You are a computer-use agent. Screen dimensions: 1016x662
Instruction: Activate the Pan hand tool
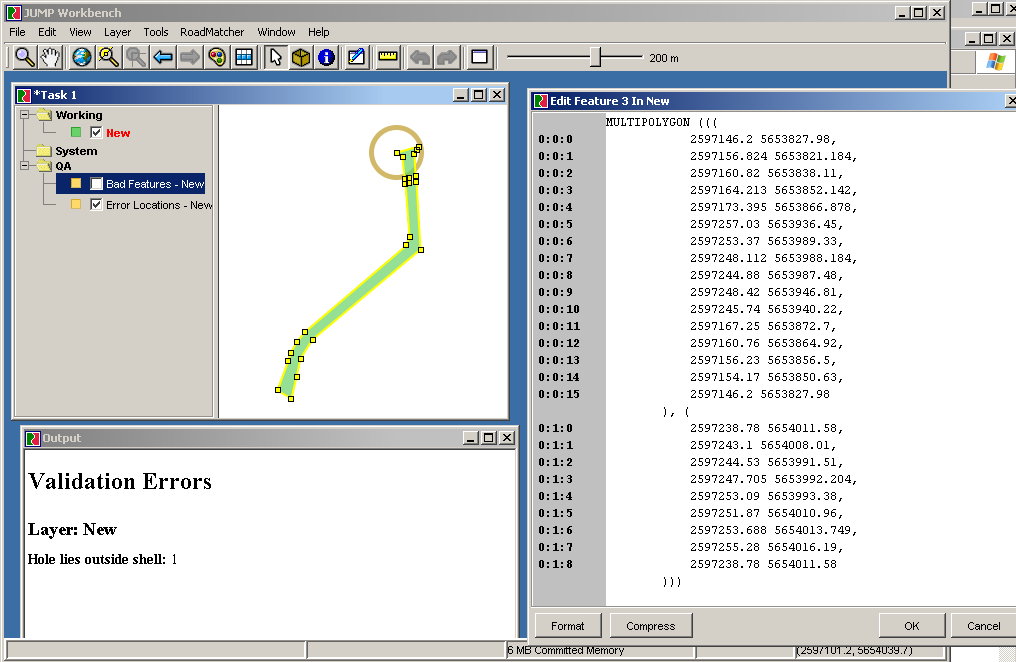[x=50, y=57]
